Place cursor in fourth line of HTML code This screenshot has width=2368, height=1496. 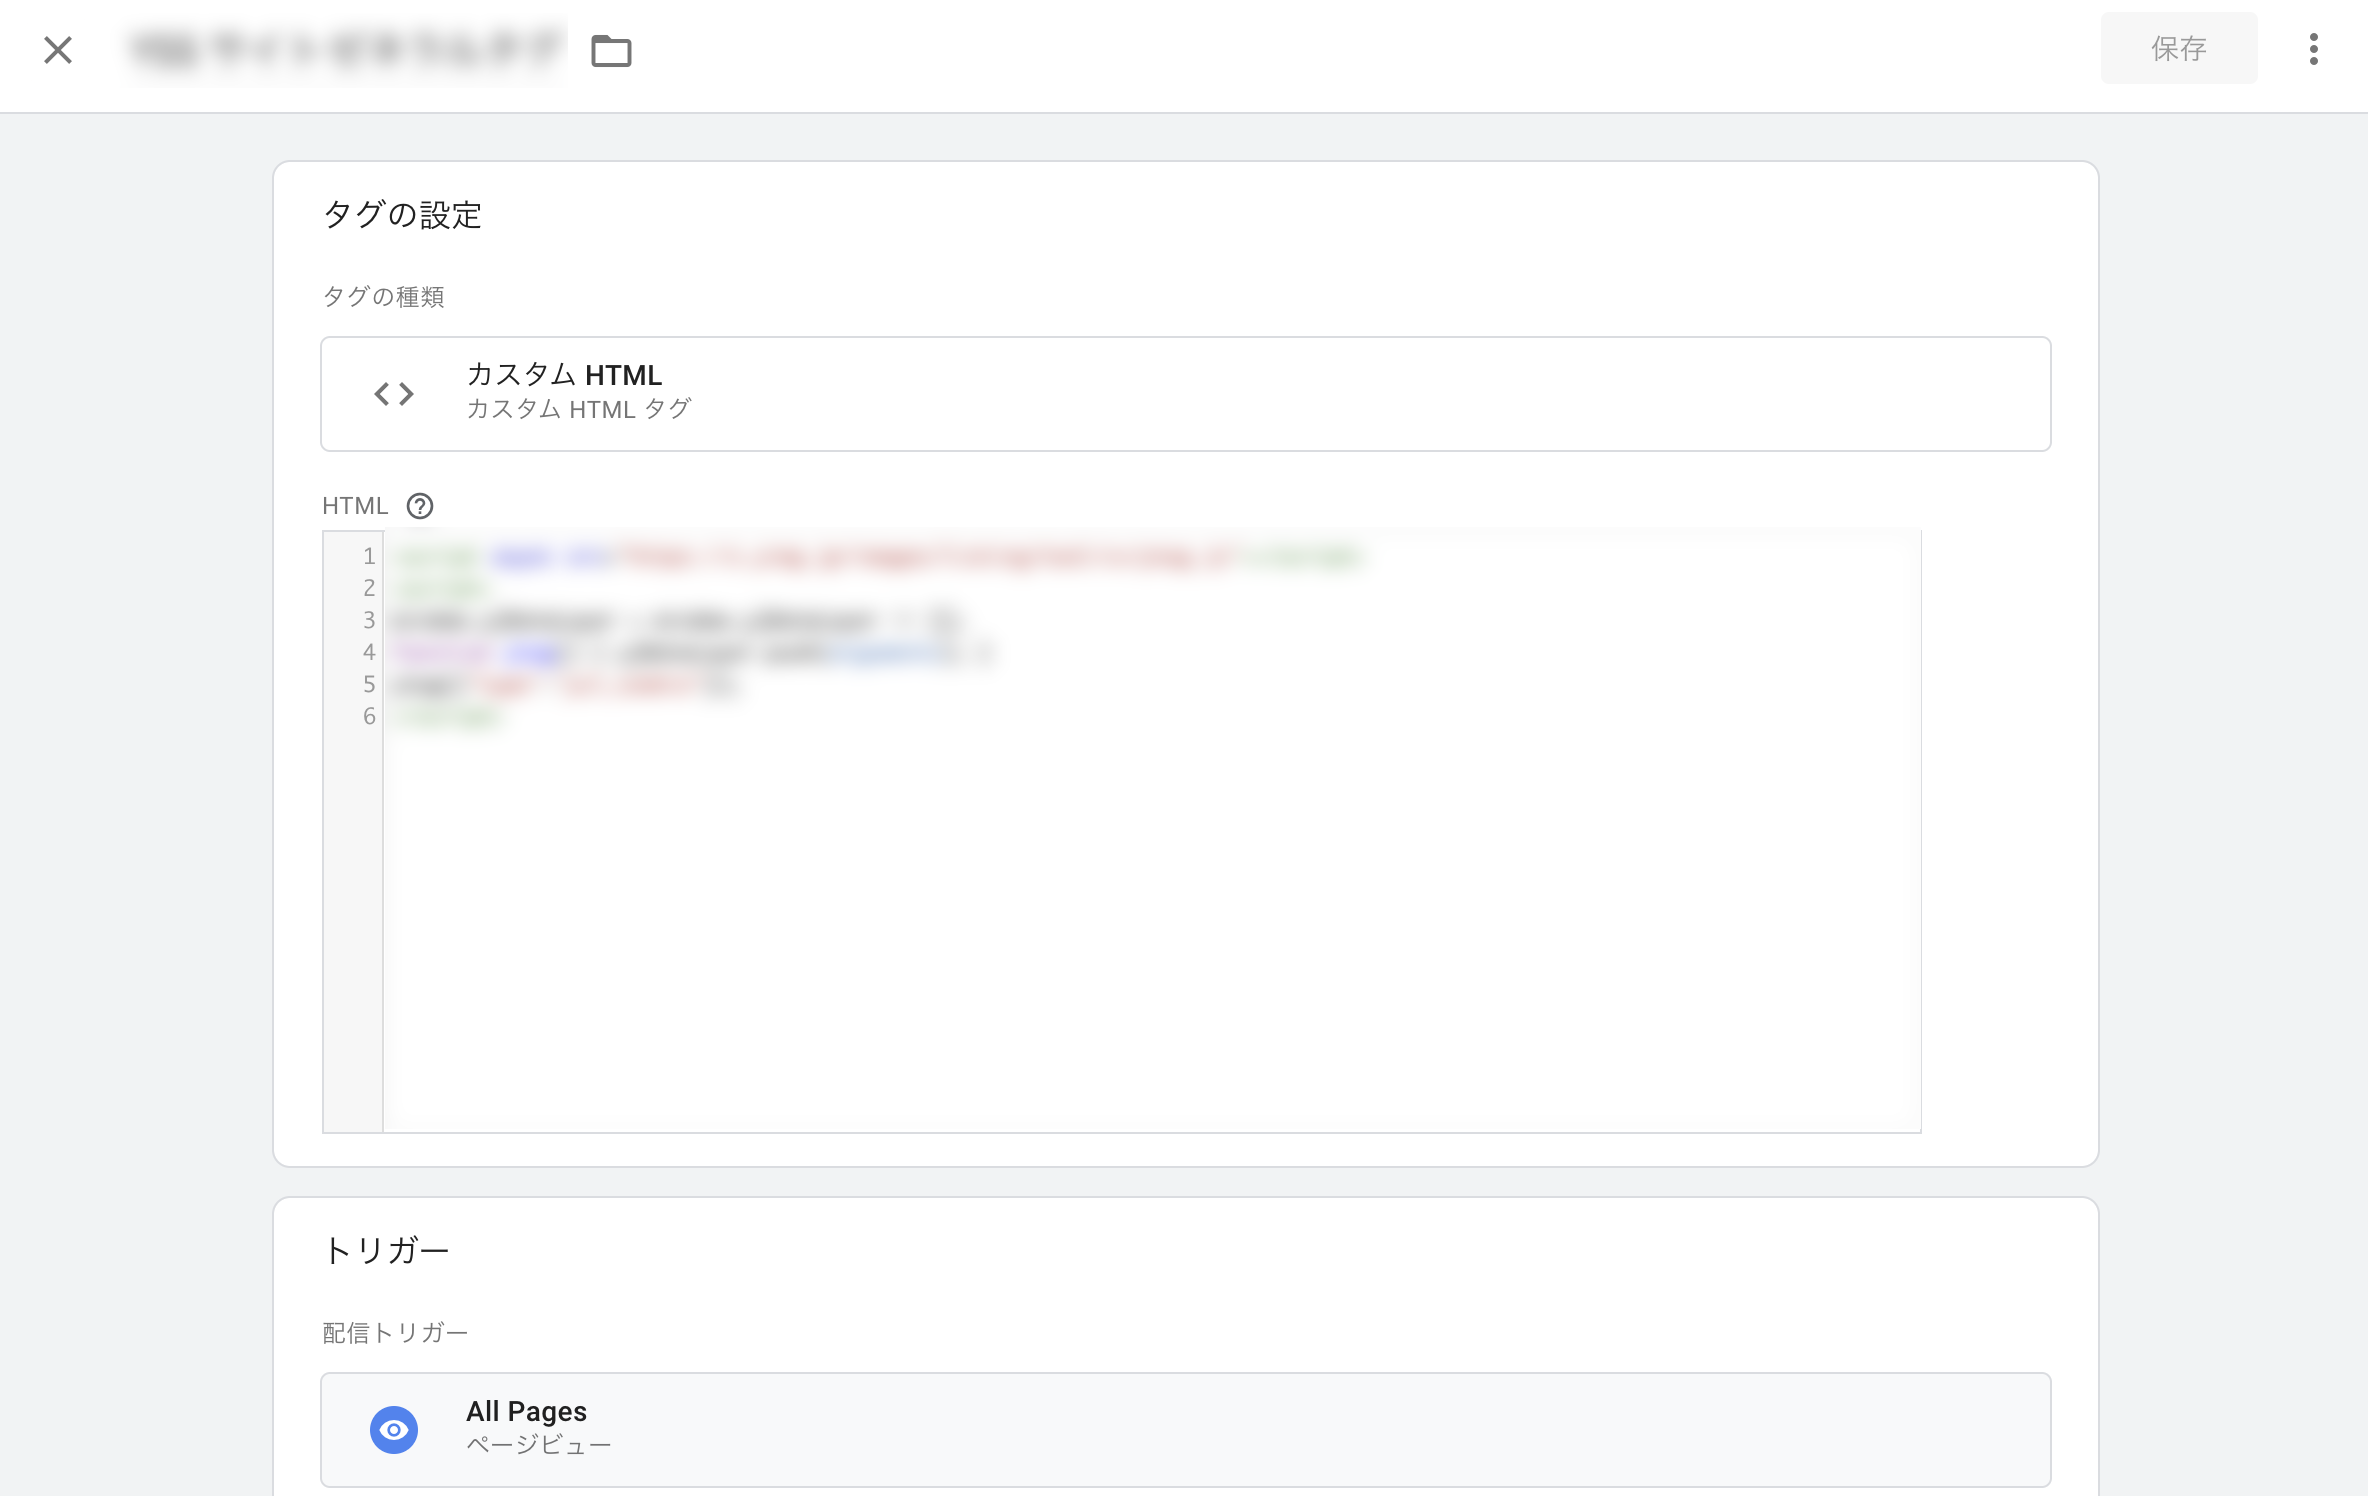tap(690, 653)
